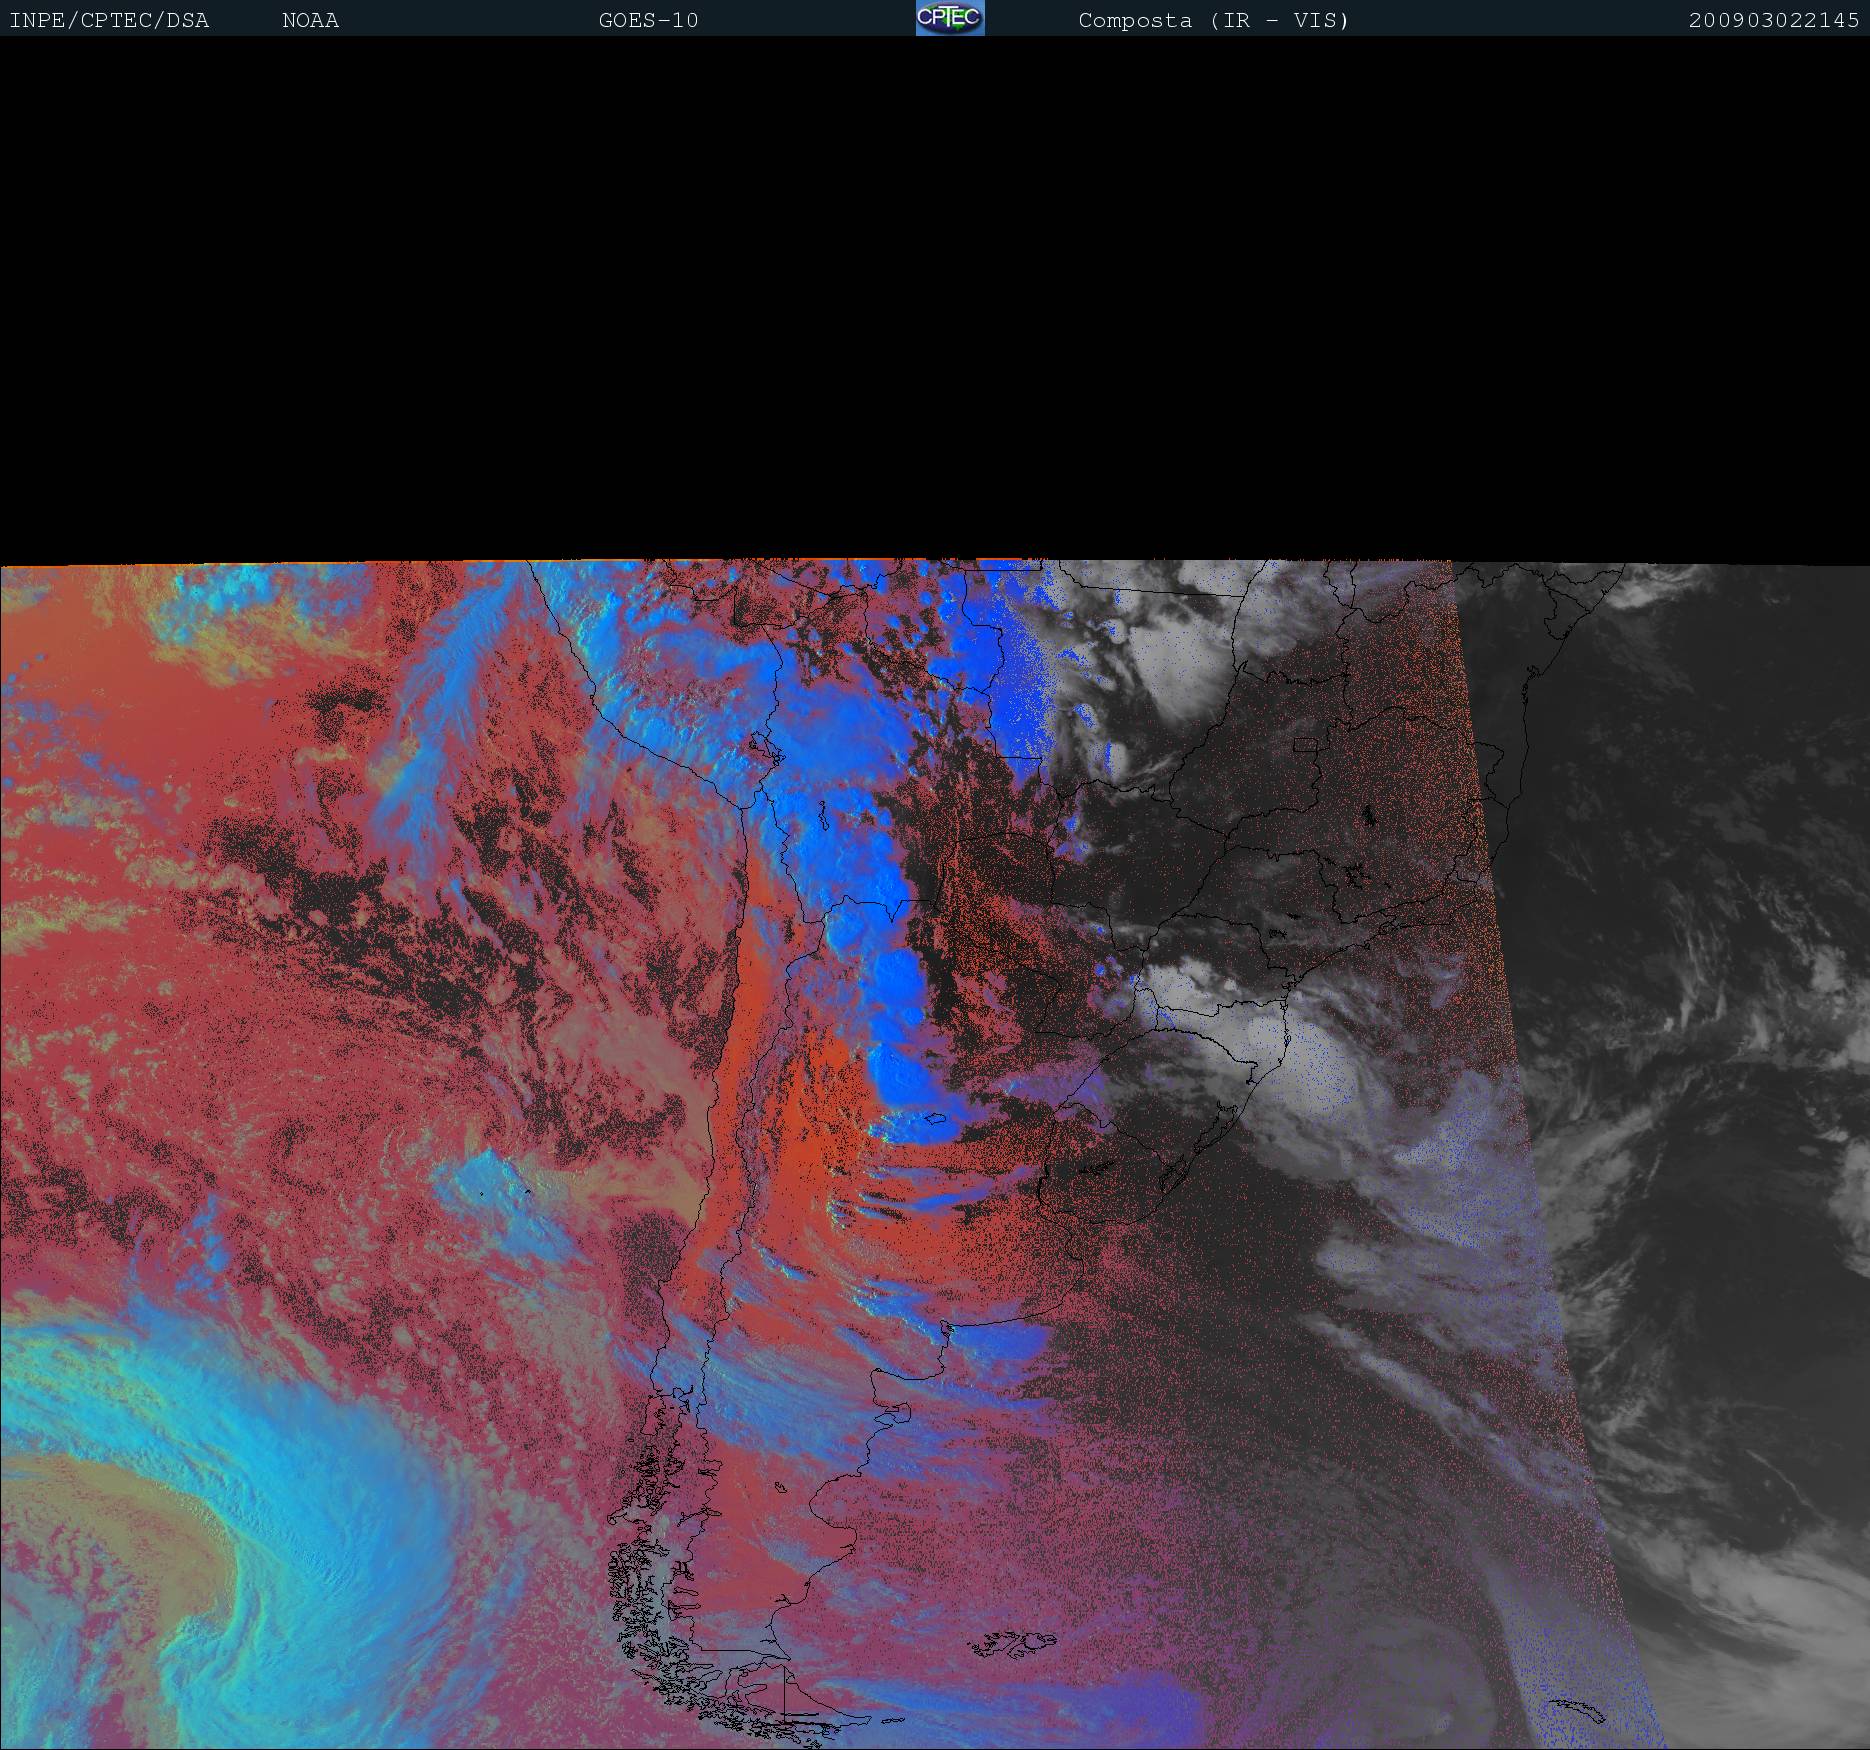The height and width of the screenshot is (1750, 1870).
Task: Click the CPTEC logo in the header
Action: tap(950, 18)
